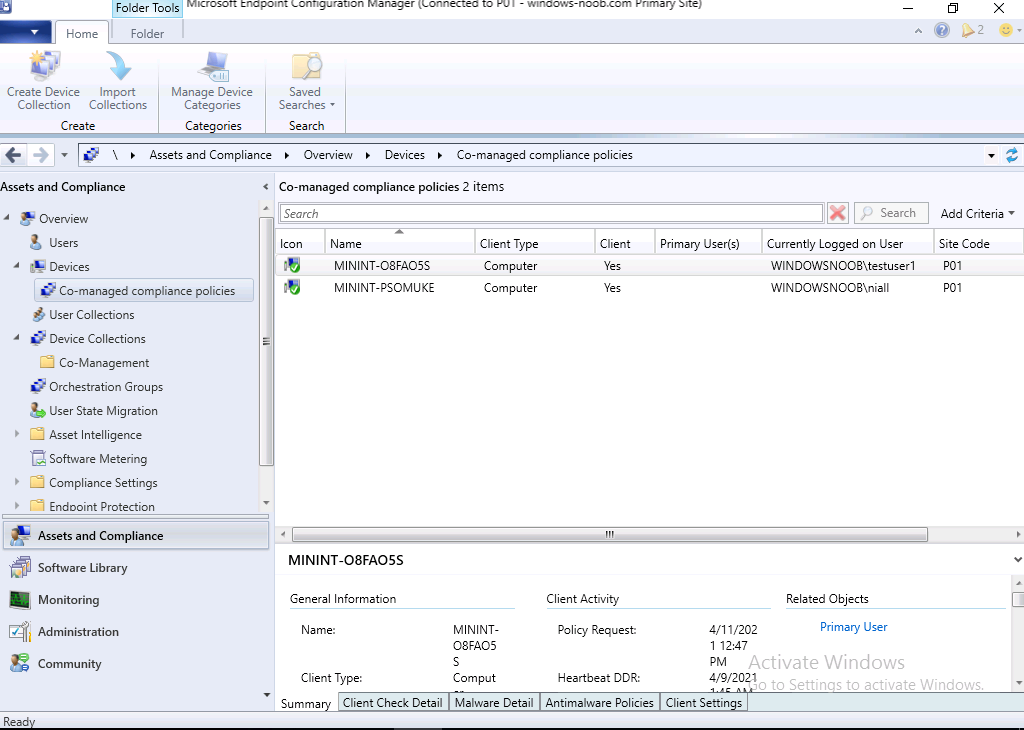Click the MININT-PSOMUKE device status icon
Viewport: 1024px width, 730px height.
(292, 287)
